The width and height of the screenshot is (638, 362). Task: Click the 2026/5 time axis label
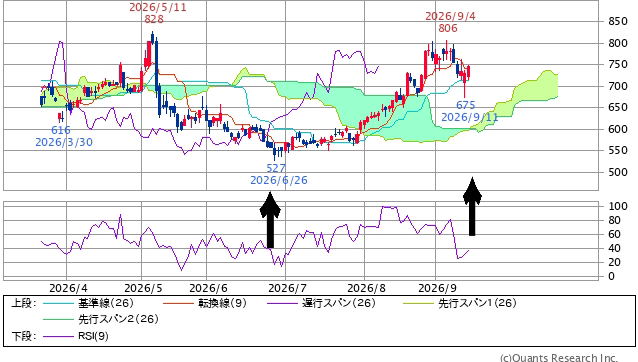coord(143,288)
